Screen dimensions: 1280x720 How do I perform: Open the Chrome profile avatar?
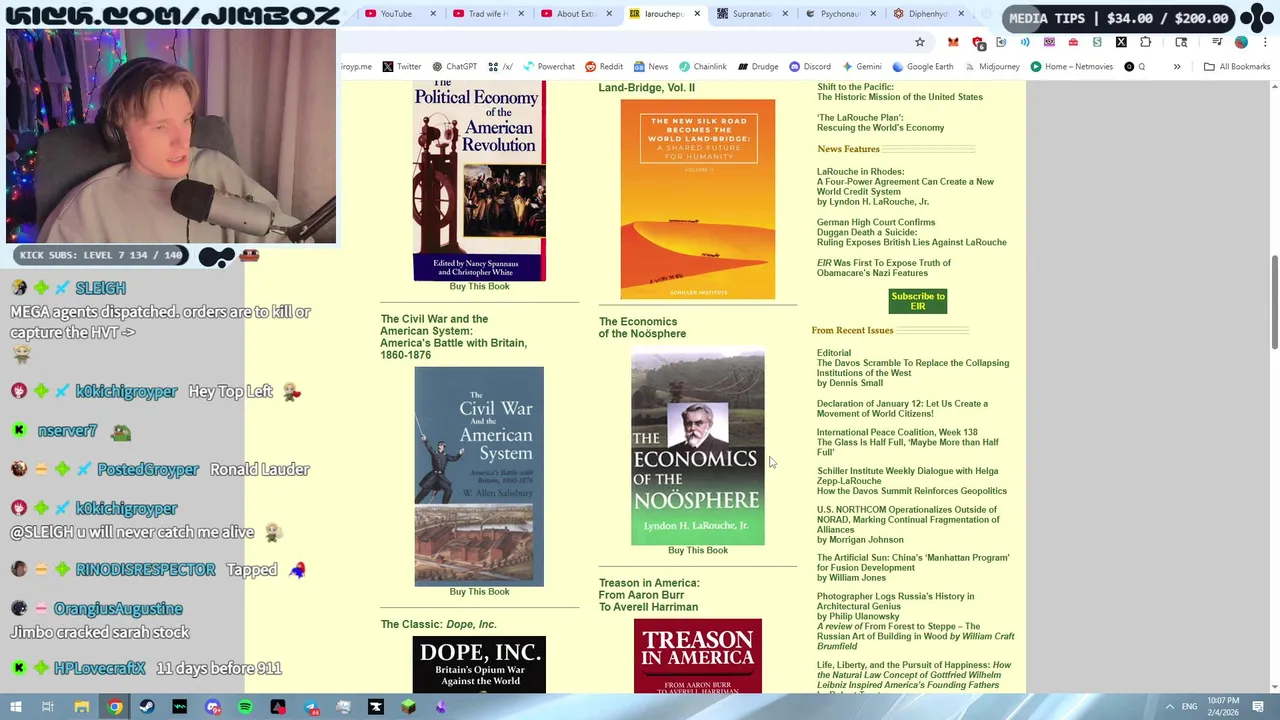coord(1241,42)
